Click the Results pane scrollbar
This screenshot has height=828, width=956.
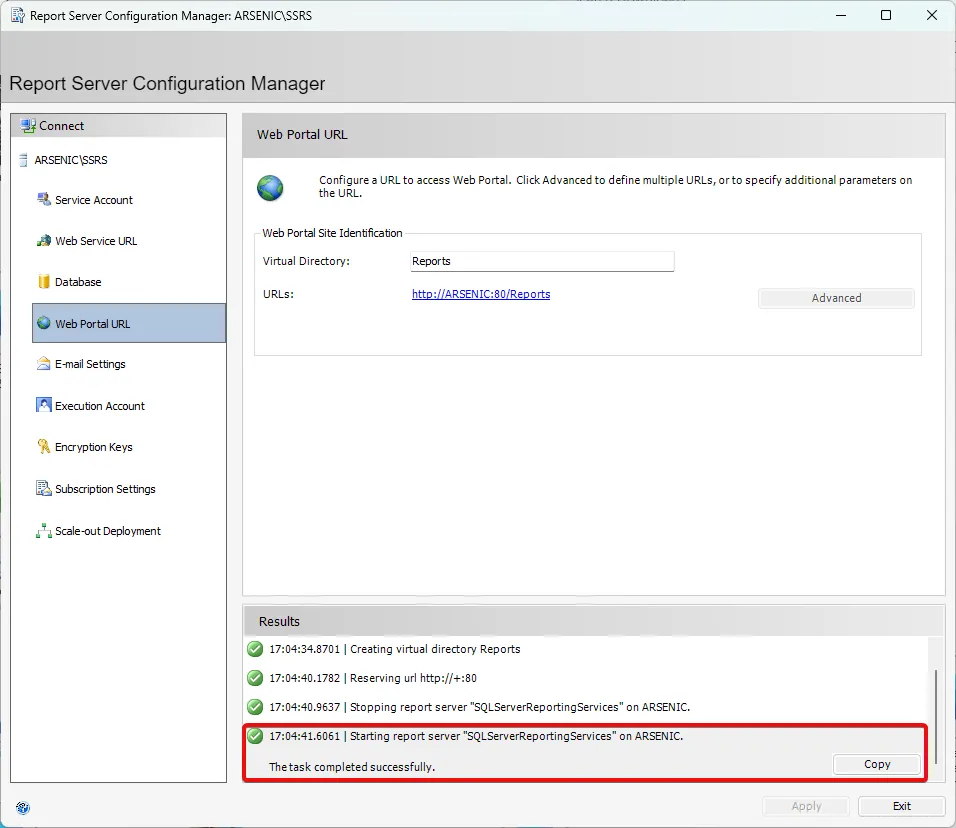(x=936, y=716)
